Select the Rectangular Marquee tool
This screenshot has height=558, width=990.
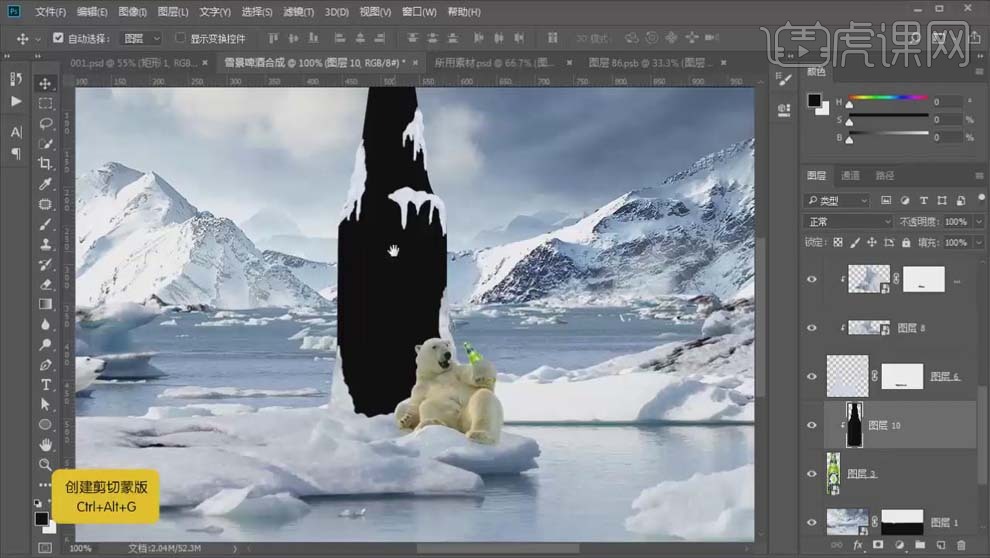46,104
